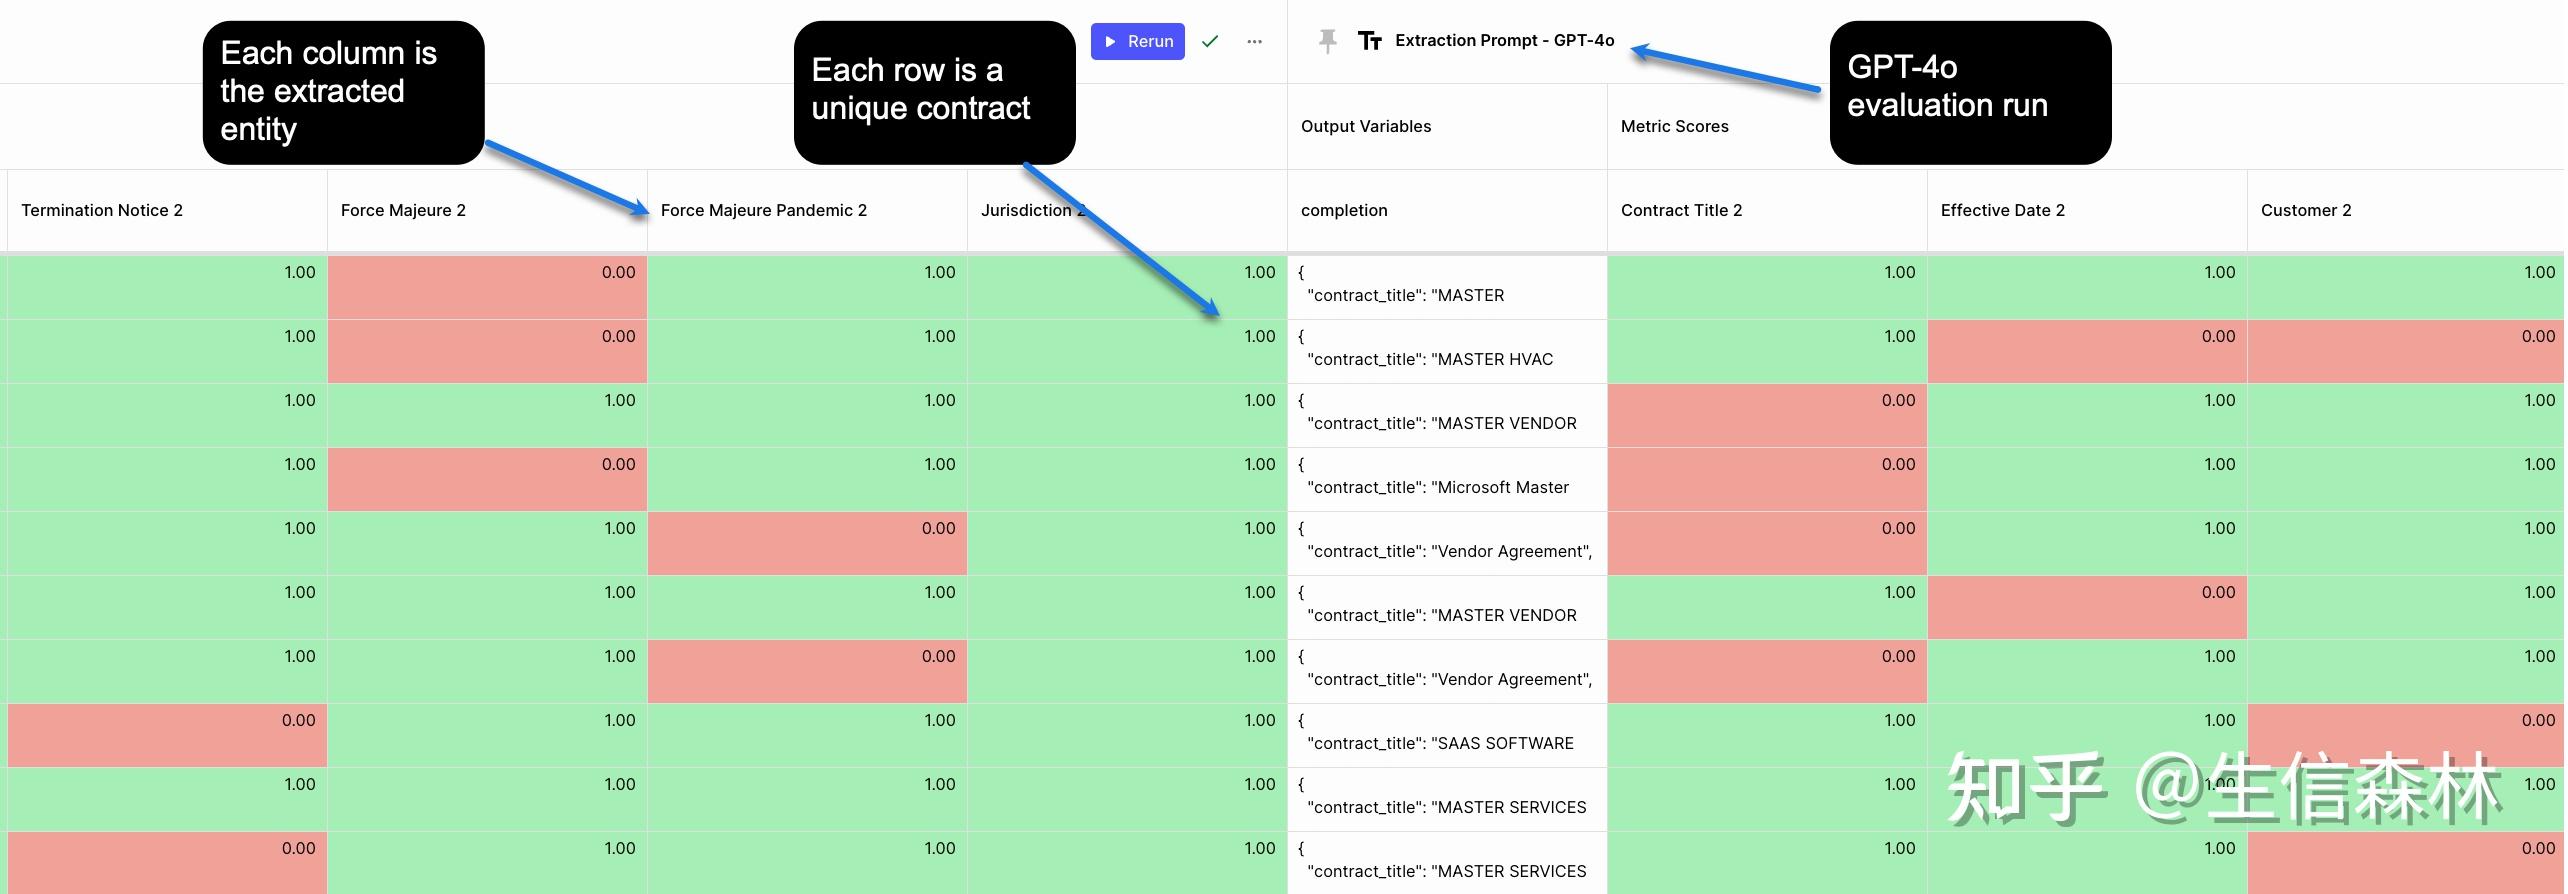This screenshot has width=2568, height=894.
Task: Click Force Majeure Pandemic 2 score in first Vendor Agreement row
Action: tap(807, 543)
